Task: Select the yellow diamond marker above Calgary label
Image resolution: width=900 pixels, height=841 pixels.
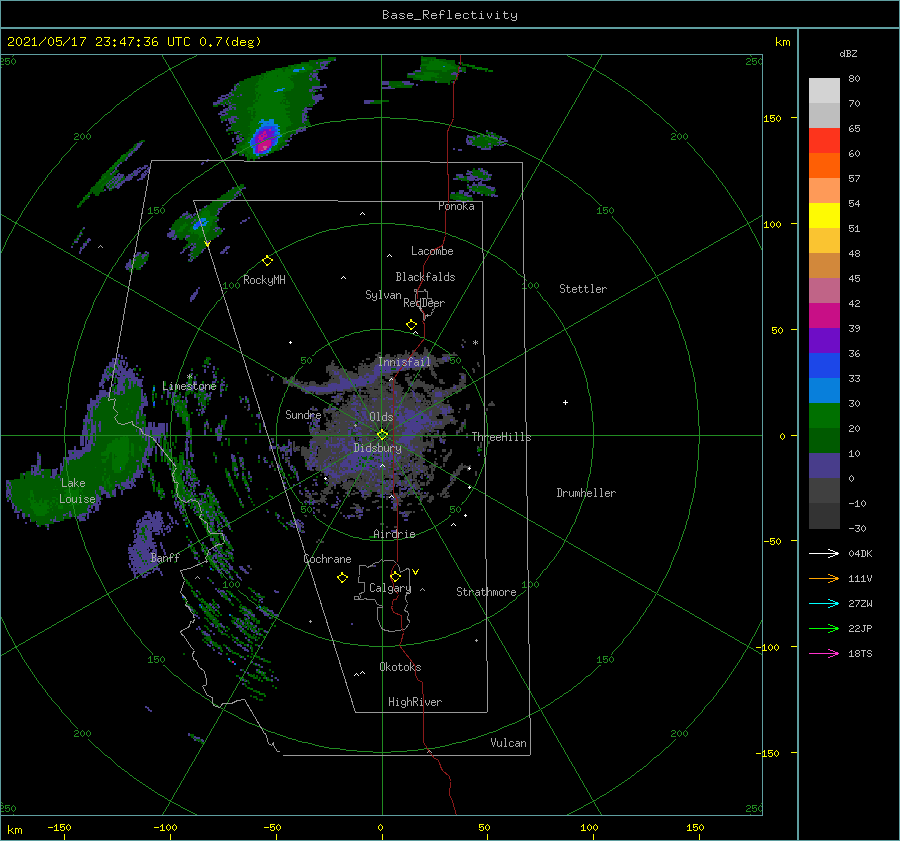Action: pos(395,576)
